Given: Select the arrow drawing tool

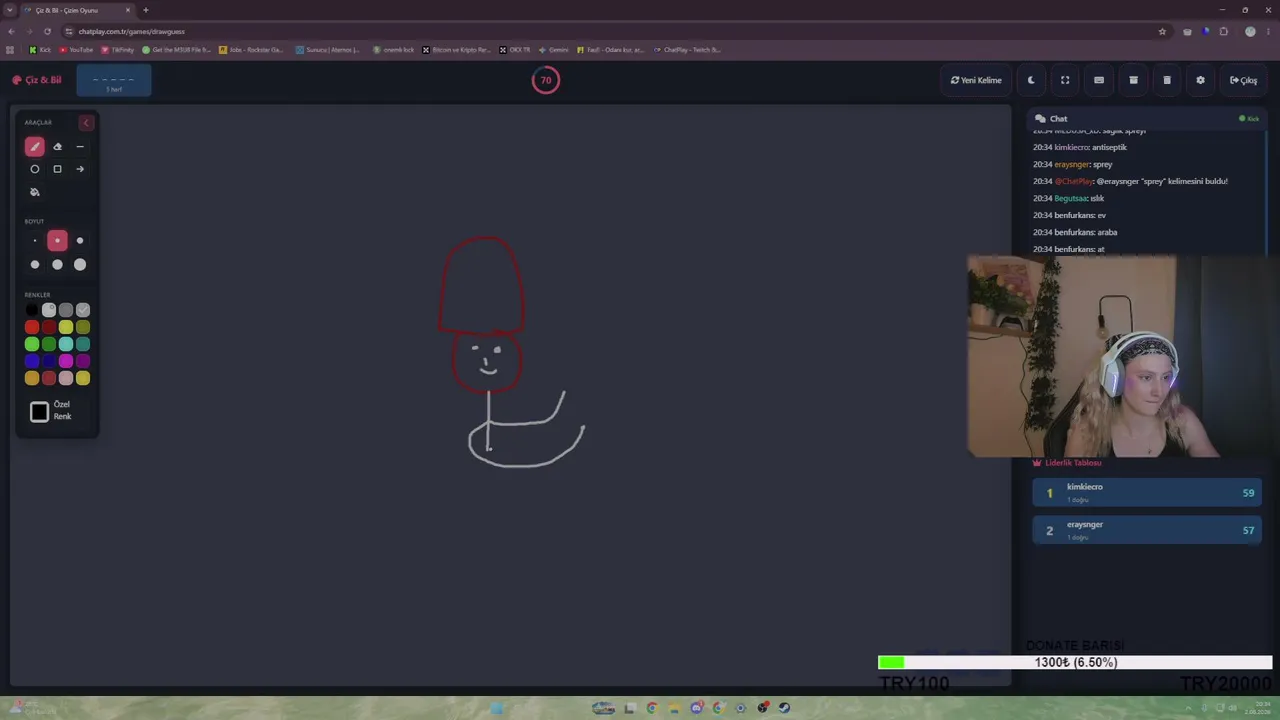Looking at the screenshot, I should [x=80, y=169].
